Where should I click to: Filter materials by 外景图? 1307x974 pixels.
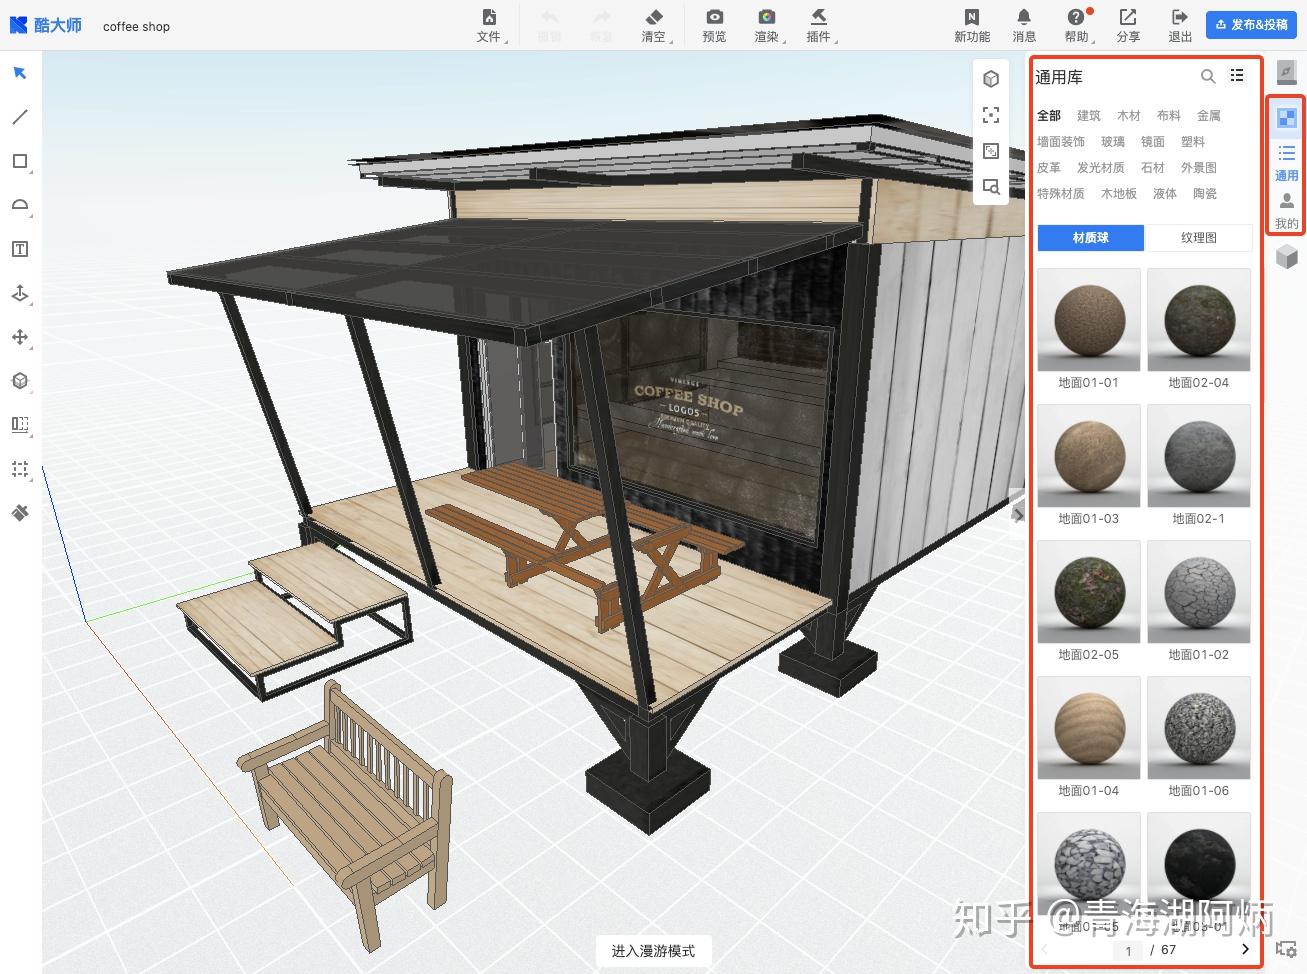(x=1199, y=168)
